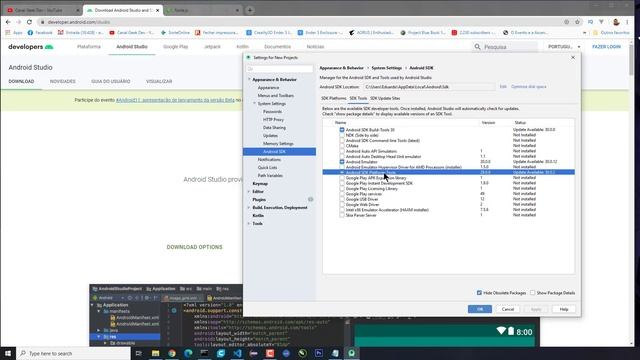Expand the java folder in project tree
Viewport: 640px width, 360px height.
pyautogui.click(x=99, y=330)
